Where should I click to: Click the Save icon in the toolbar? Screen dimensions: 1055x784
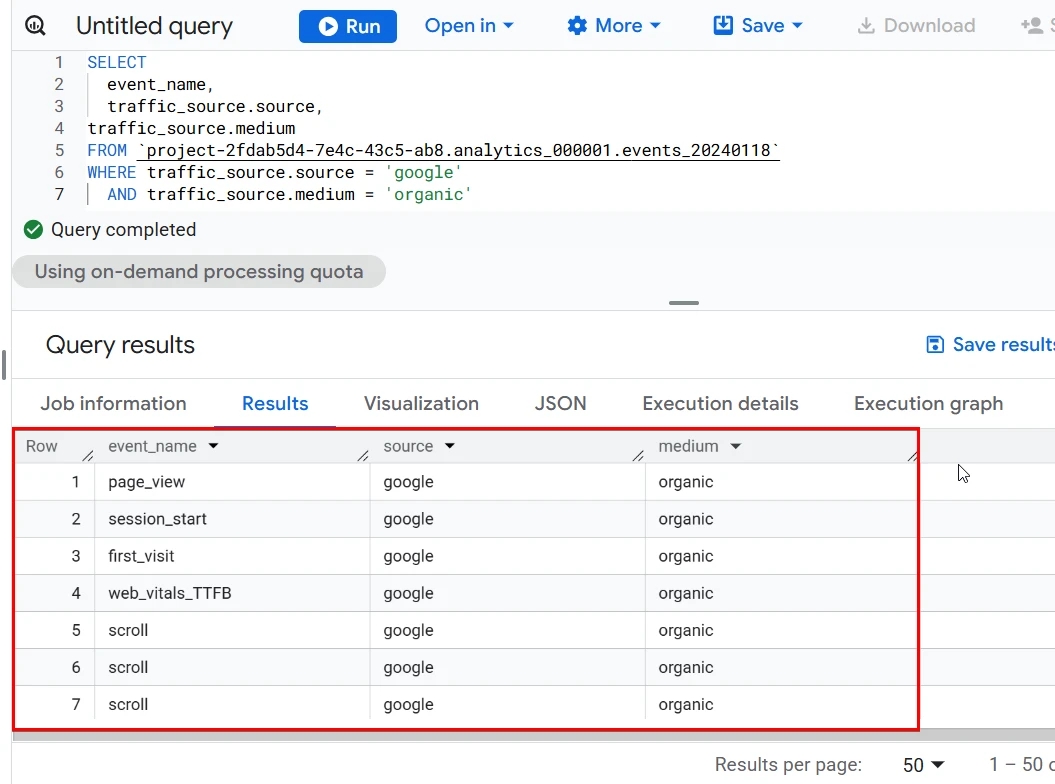coord(723,26)
